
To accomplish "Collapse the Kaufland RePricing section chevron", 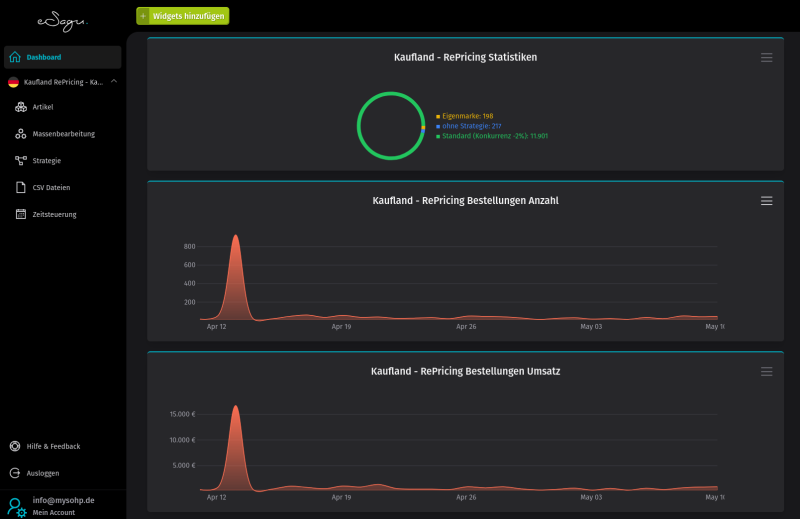I will click(114, 82).
